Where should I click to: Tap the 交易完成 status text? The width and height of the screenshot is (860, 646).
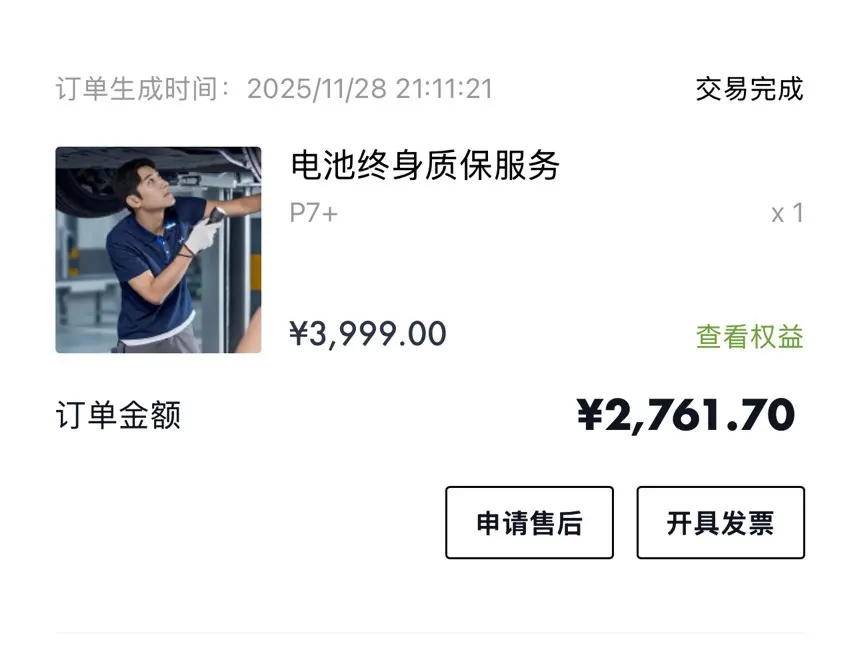pyautogui.click(x=749, y=89)
